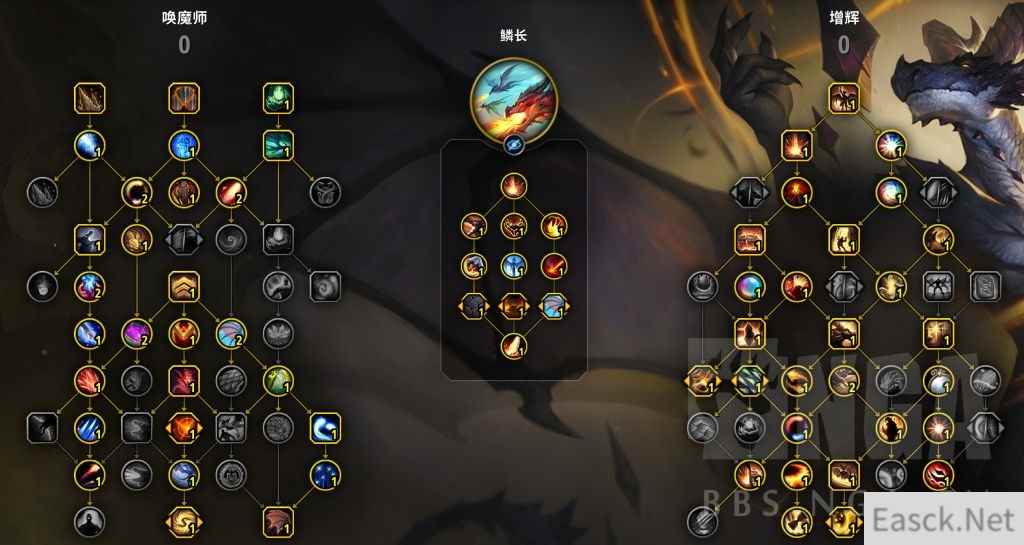Select the blue crescent moon square talent

pos(325,428)
